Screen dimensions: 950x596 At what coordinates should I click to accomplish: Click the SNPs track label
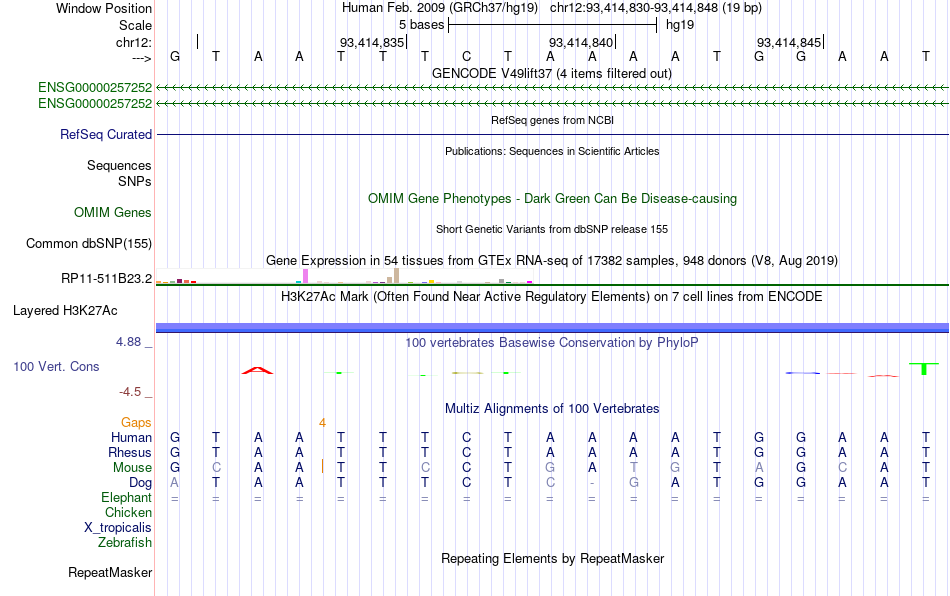point(135,181)
